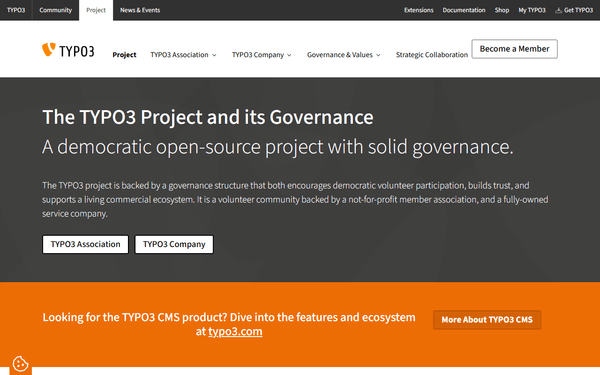Expand the Governance & Values menu chevron
The width and height of the screenshot is (600, 375).
[378, 55]
